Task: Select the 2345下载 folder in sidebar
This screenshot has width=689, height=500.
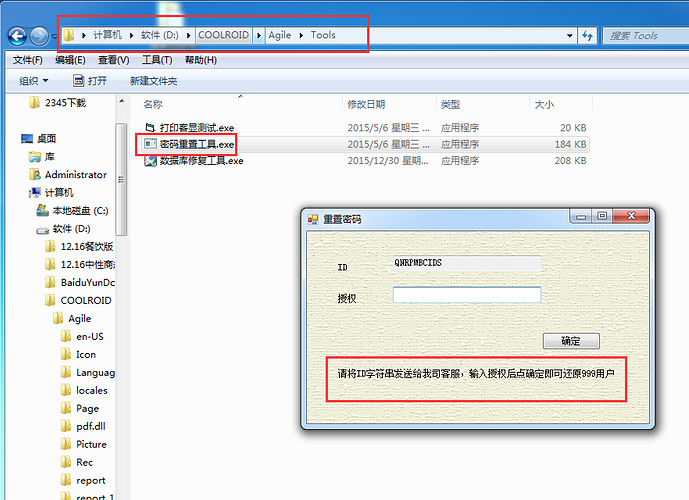Action: coord(57,102)
